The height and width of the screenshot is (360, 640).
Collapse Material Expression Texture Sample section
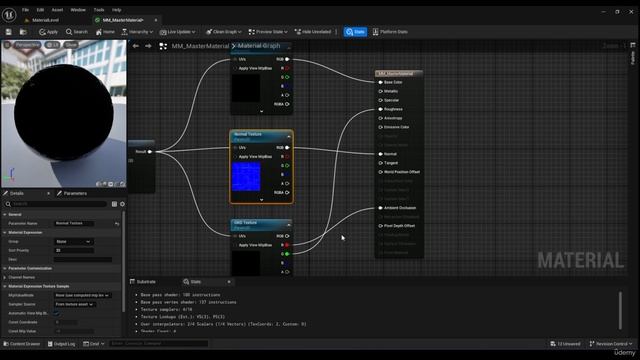[5, 286]
